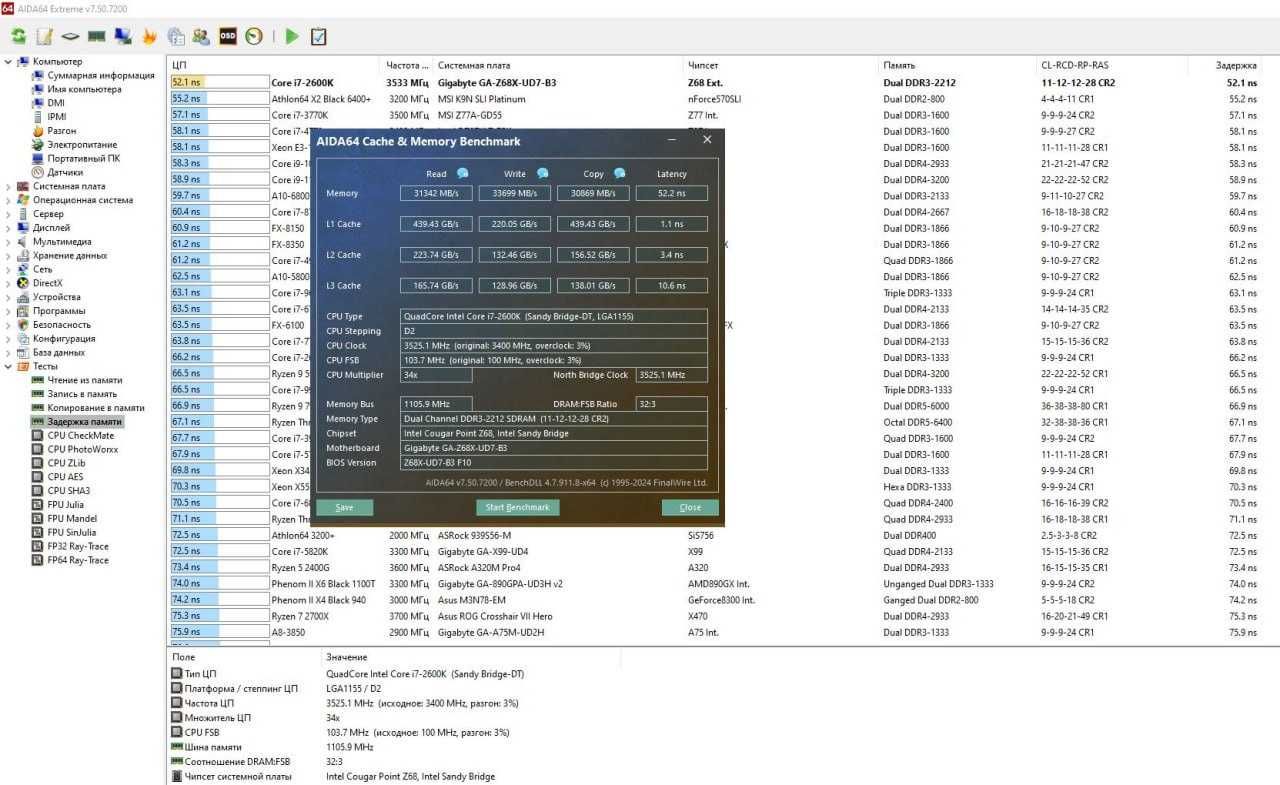Click the green Start play icon
Viewport: 1280px width, 785px height.
292,37
